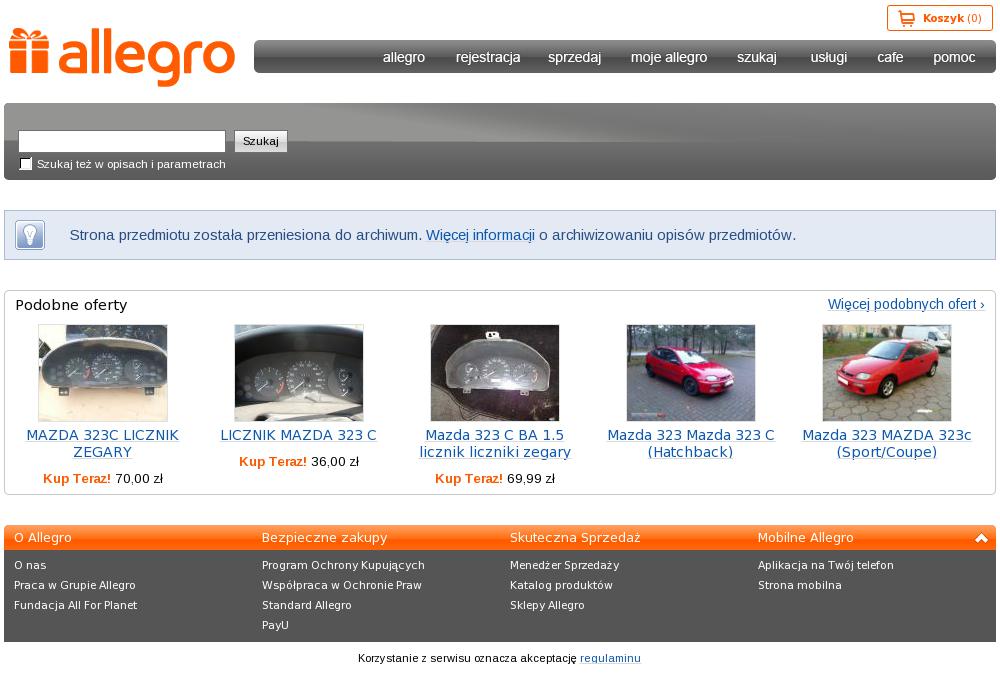Go to the sprzedaj menu item
Viewport: 1000px width, 678px height.
point(575,57)
